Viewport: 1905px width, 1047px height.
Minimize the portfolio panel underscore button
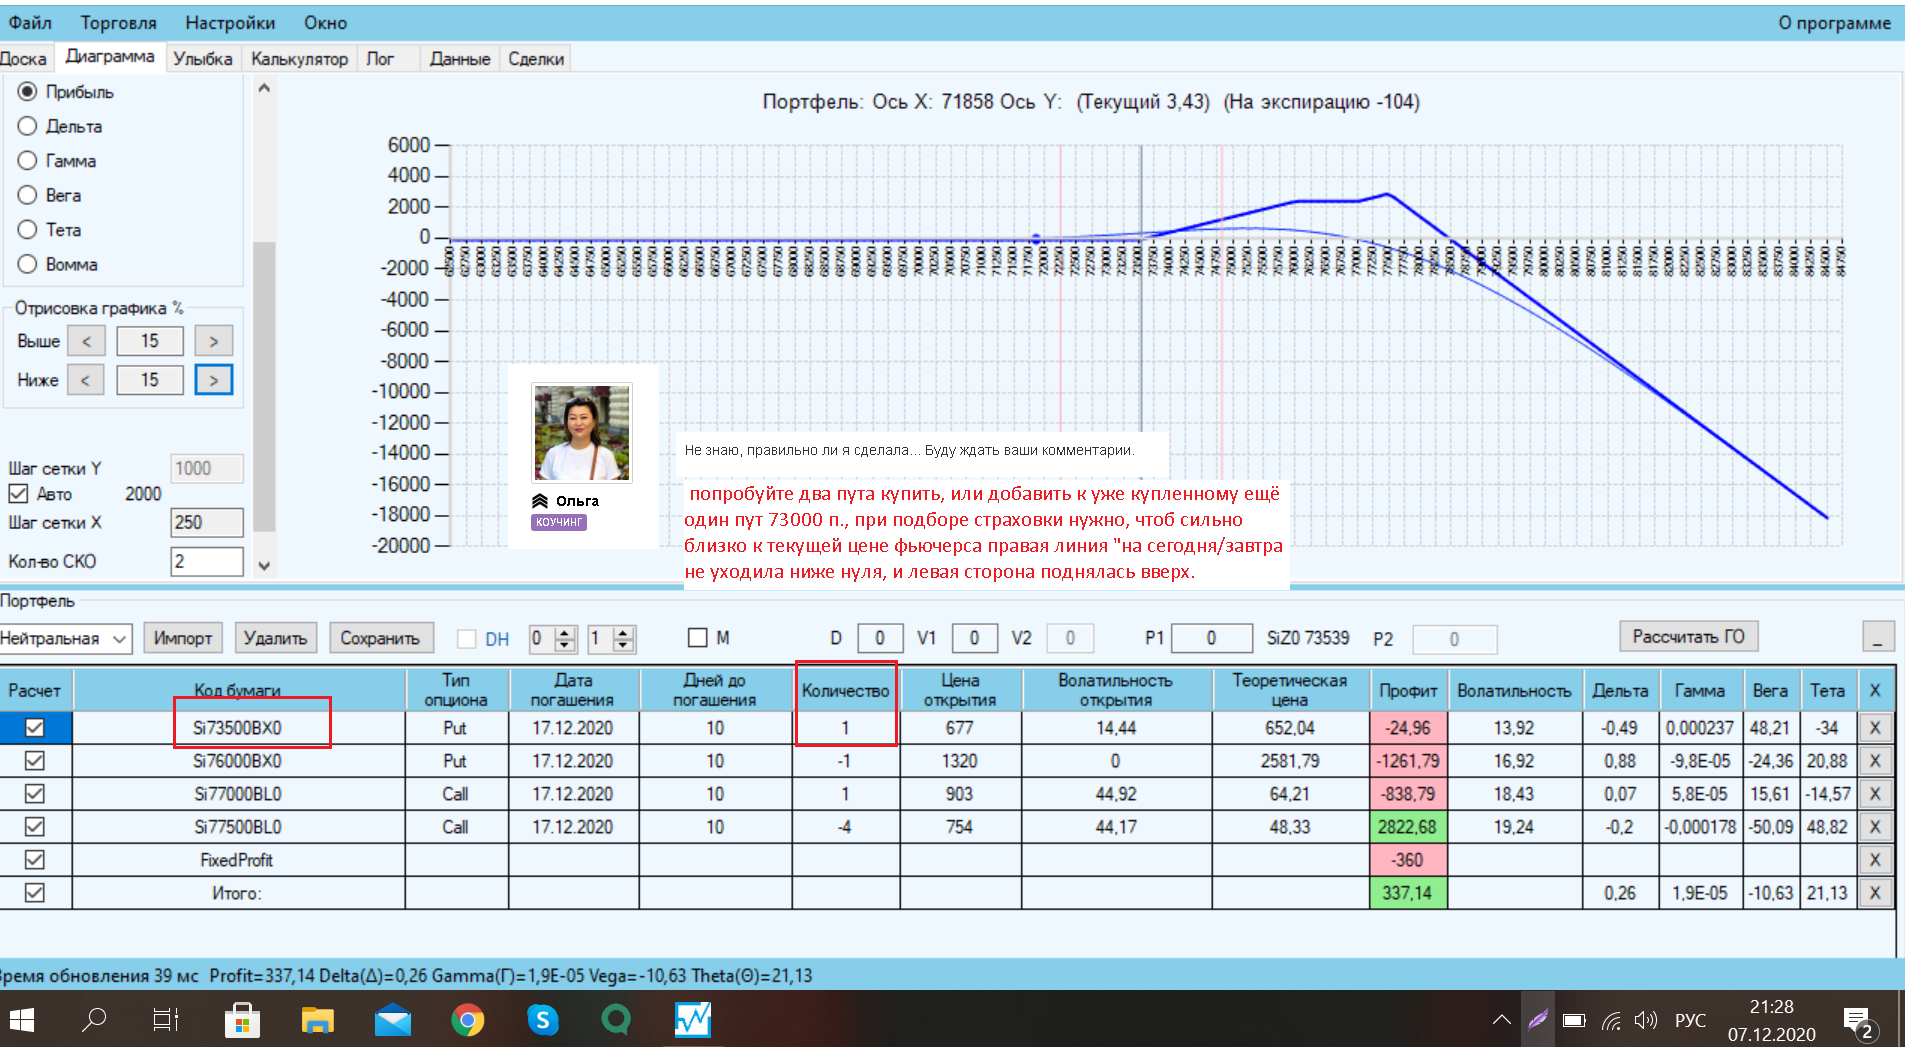[x=1878, y=637]
